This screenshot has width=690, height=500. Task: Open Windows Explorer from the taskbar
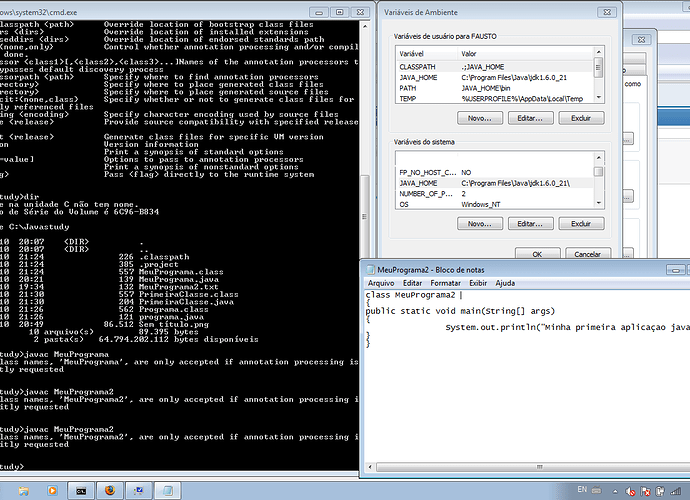point(24,490)
